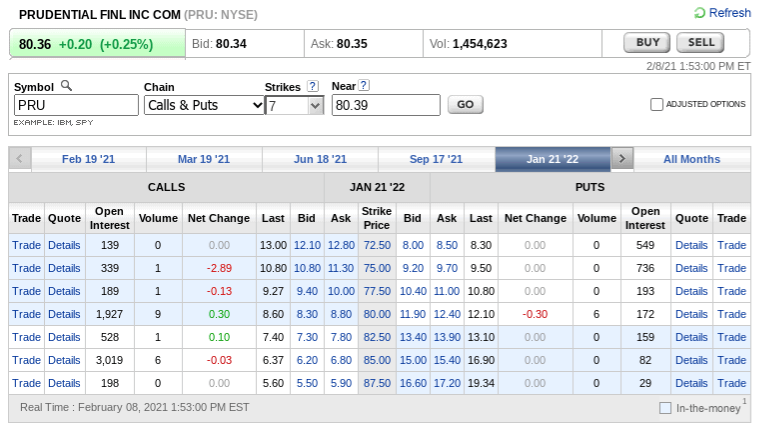Open put Trade link for 77.50 strike
The width and height of the screenshot is (757, 426).
pyautogui.click(x=732, y=291)
